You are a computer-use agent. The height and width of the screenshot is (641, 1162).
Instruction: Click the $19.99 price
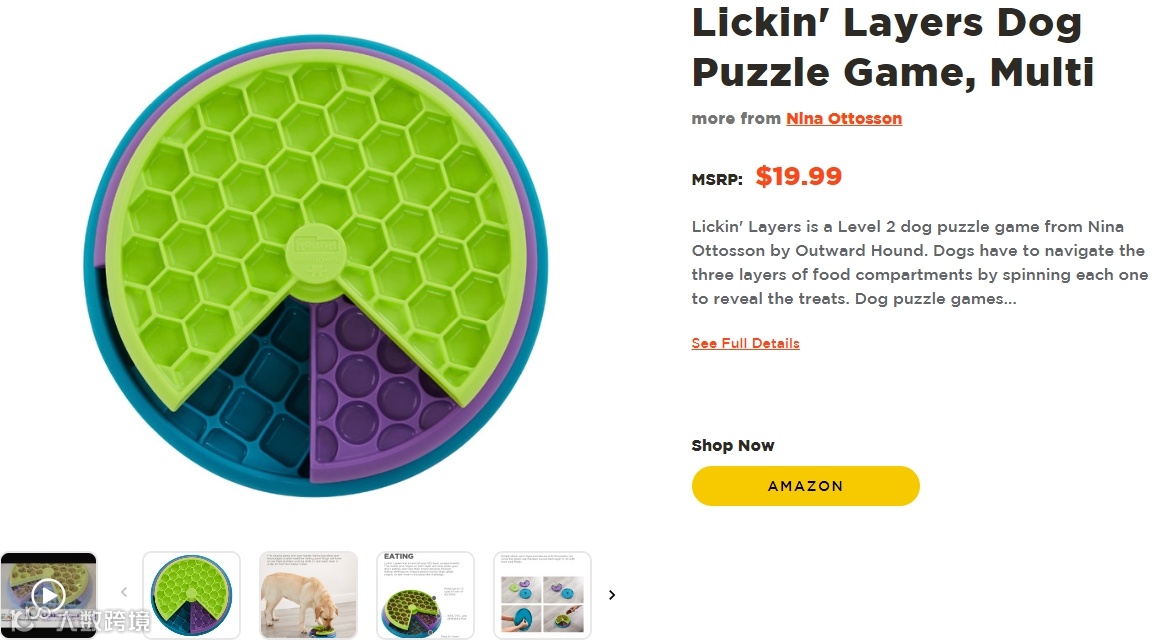(798, 177)
